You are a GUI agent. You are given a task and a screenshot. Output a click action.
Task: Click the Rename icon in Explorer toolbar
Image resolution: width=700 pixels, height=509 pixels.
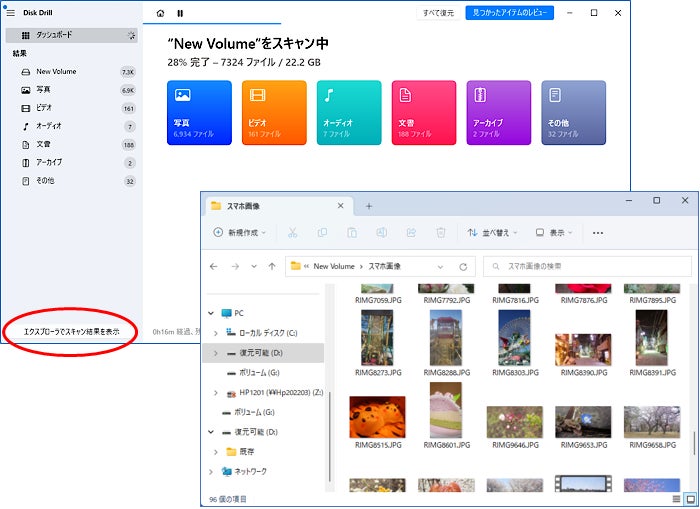click(382, 233)
